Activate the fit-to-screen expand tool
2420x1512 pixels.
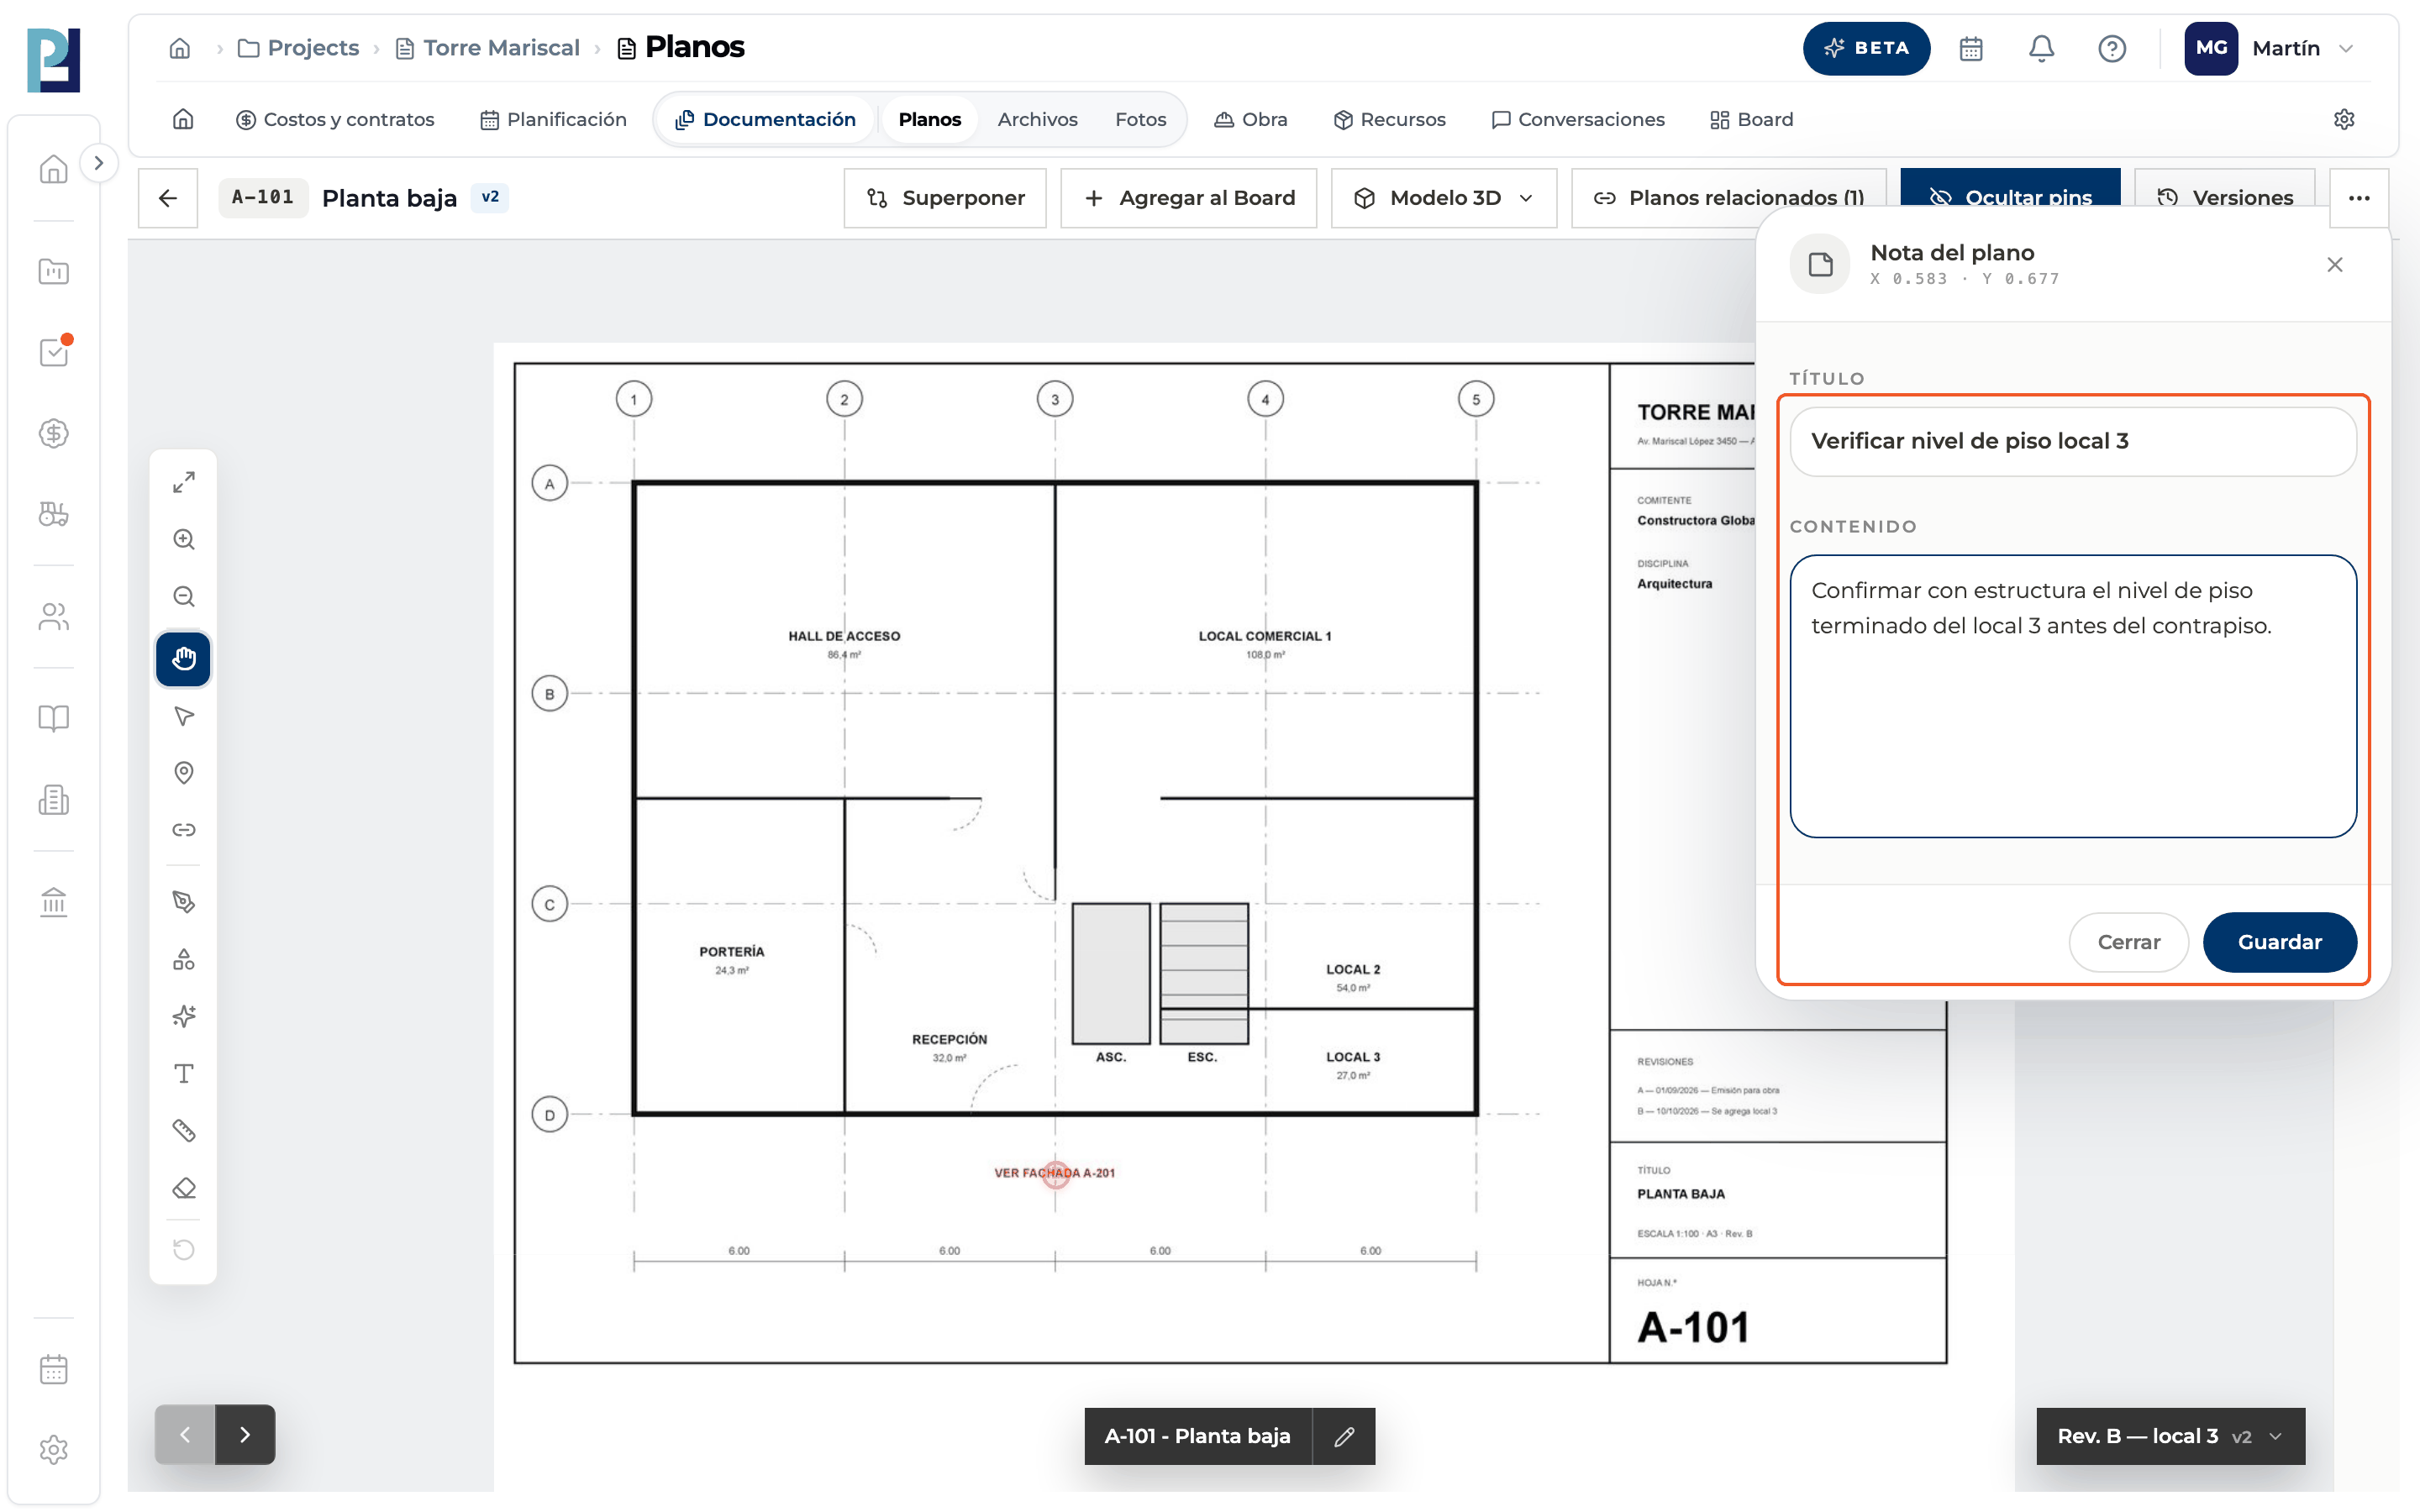click(183, 482)
